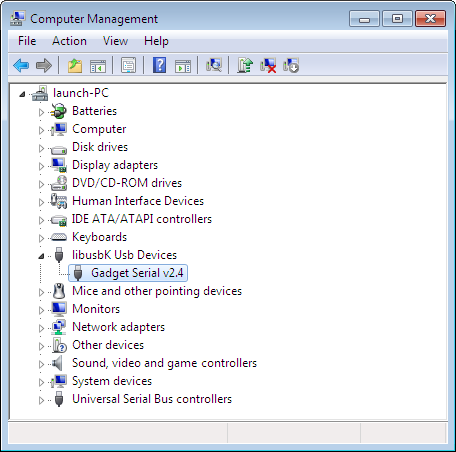Expand the Batteries node

click(x=41, y=112)
